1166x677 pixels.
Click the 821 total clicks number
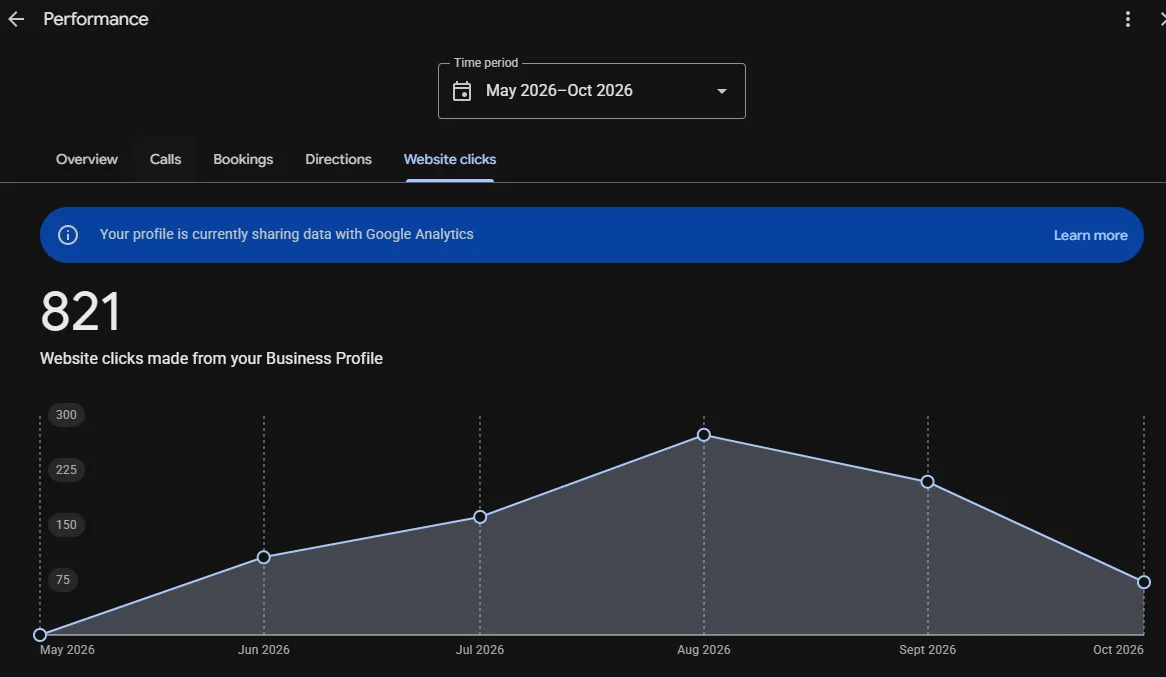pyautogui.click(x=80, y=312)
